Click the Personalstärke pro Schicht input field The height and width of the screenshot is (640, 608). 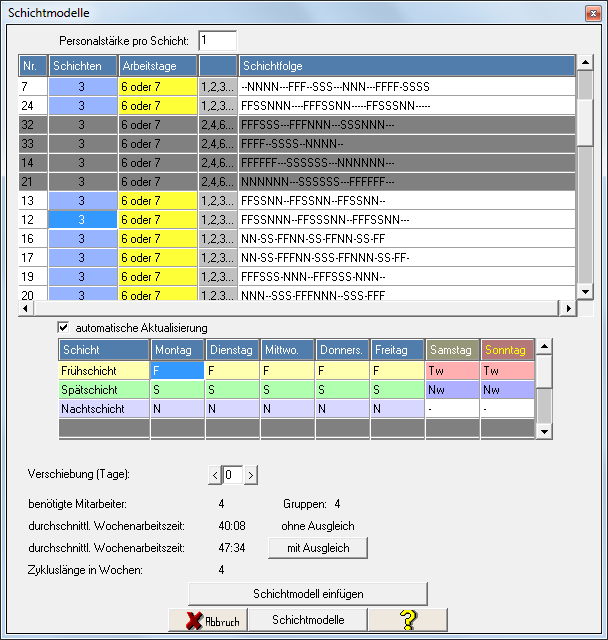tap(217, 41)
